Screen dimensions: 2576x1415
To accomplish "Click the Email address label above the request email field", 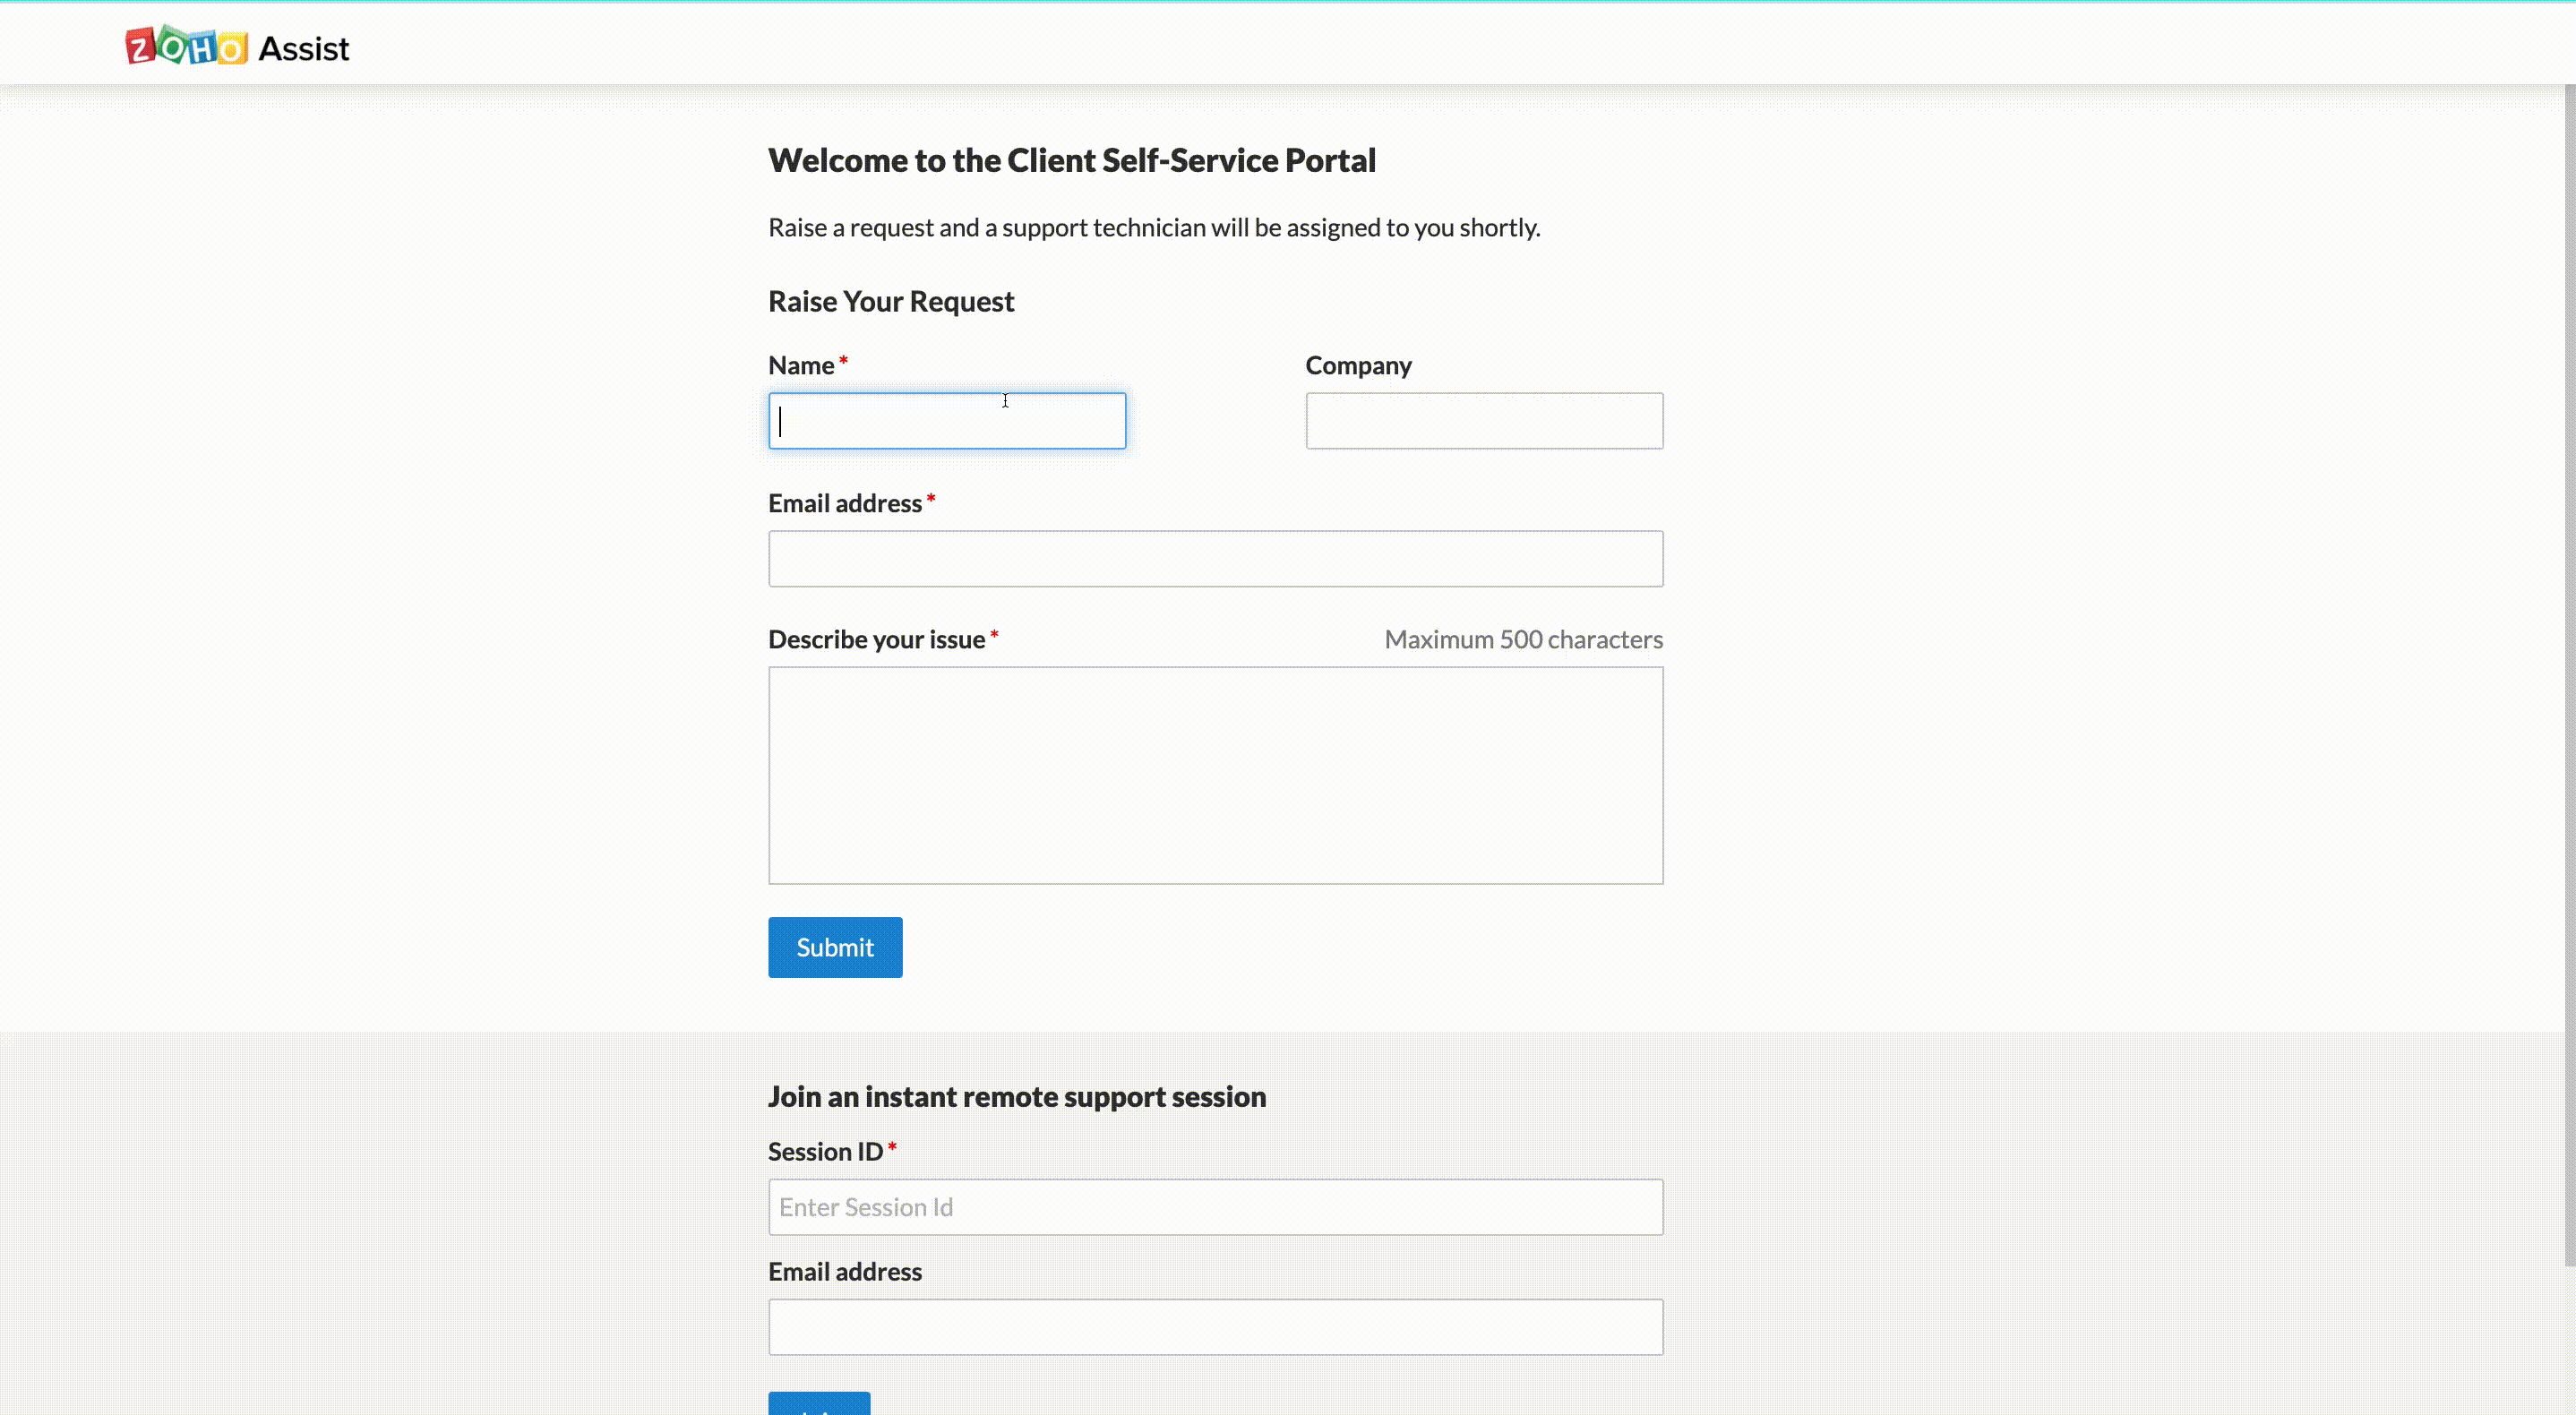I will pos(845,504).
